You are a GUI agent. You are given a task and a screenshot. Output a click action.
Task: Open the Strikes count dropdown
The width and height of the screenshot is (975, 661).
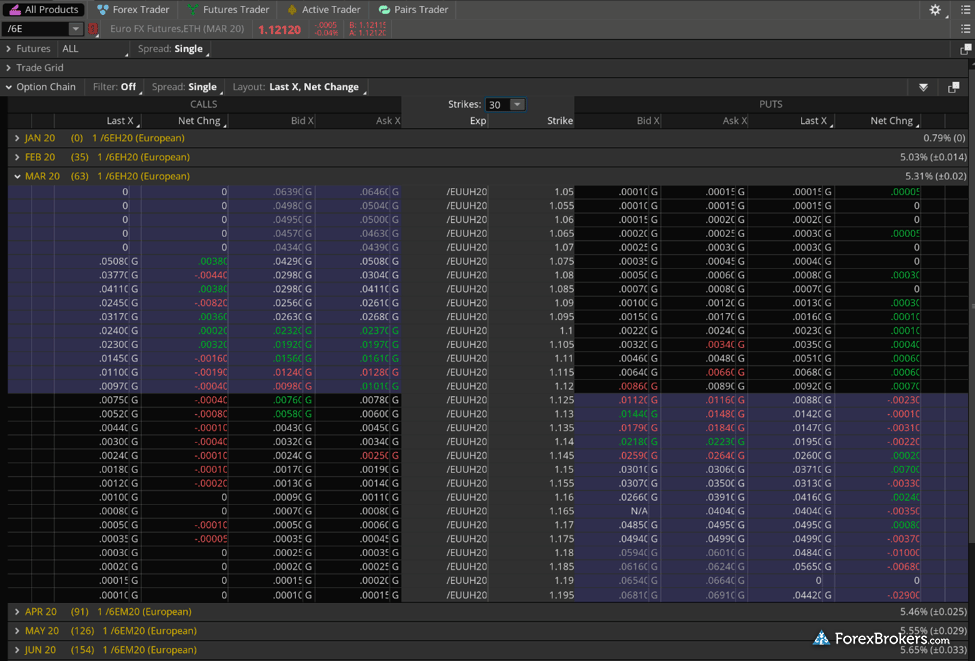tap(517, 105)
